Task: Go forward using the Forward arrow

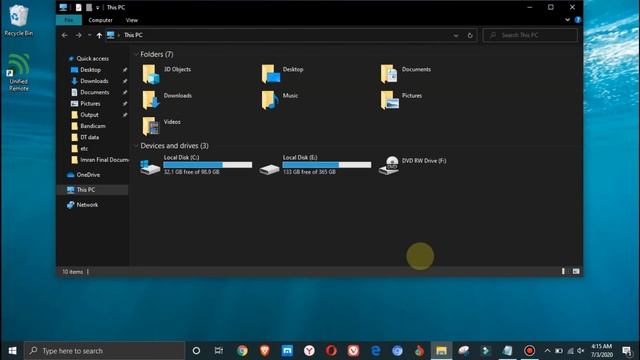Action: tap(78, 35)
